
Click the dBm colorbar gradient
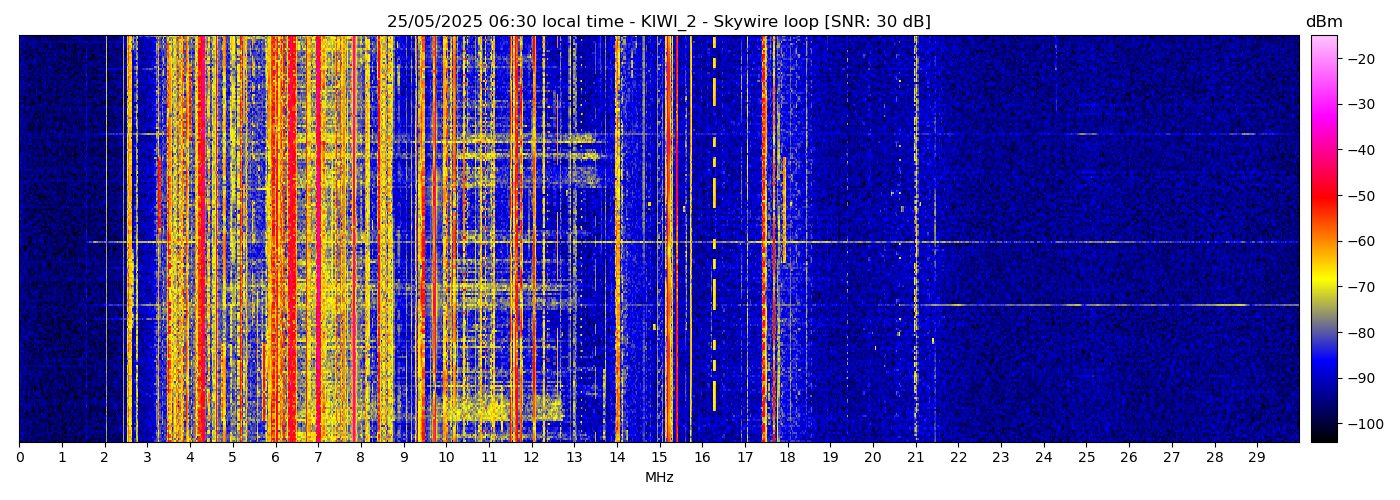click(x=1324, y=238)
